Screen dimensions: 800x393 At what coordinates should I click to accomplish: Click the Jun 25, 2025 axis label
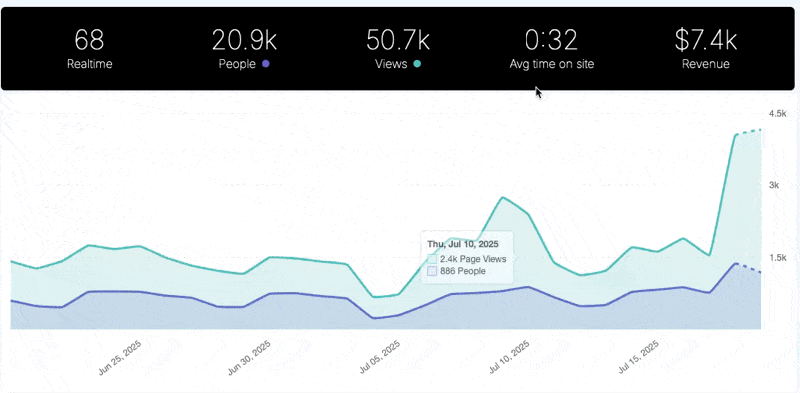pos(120,358)
